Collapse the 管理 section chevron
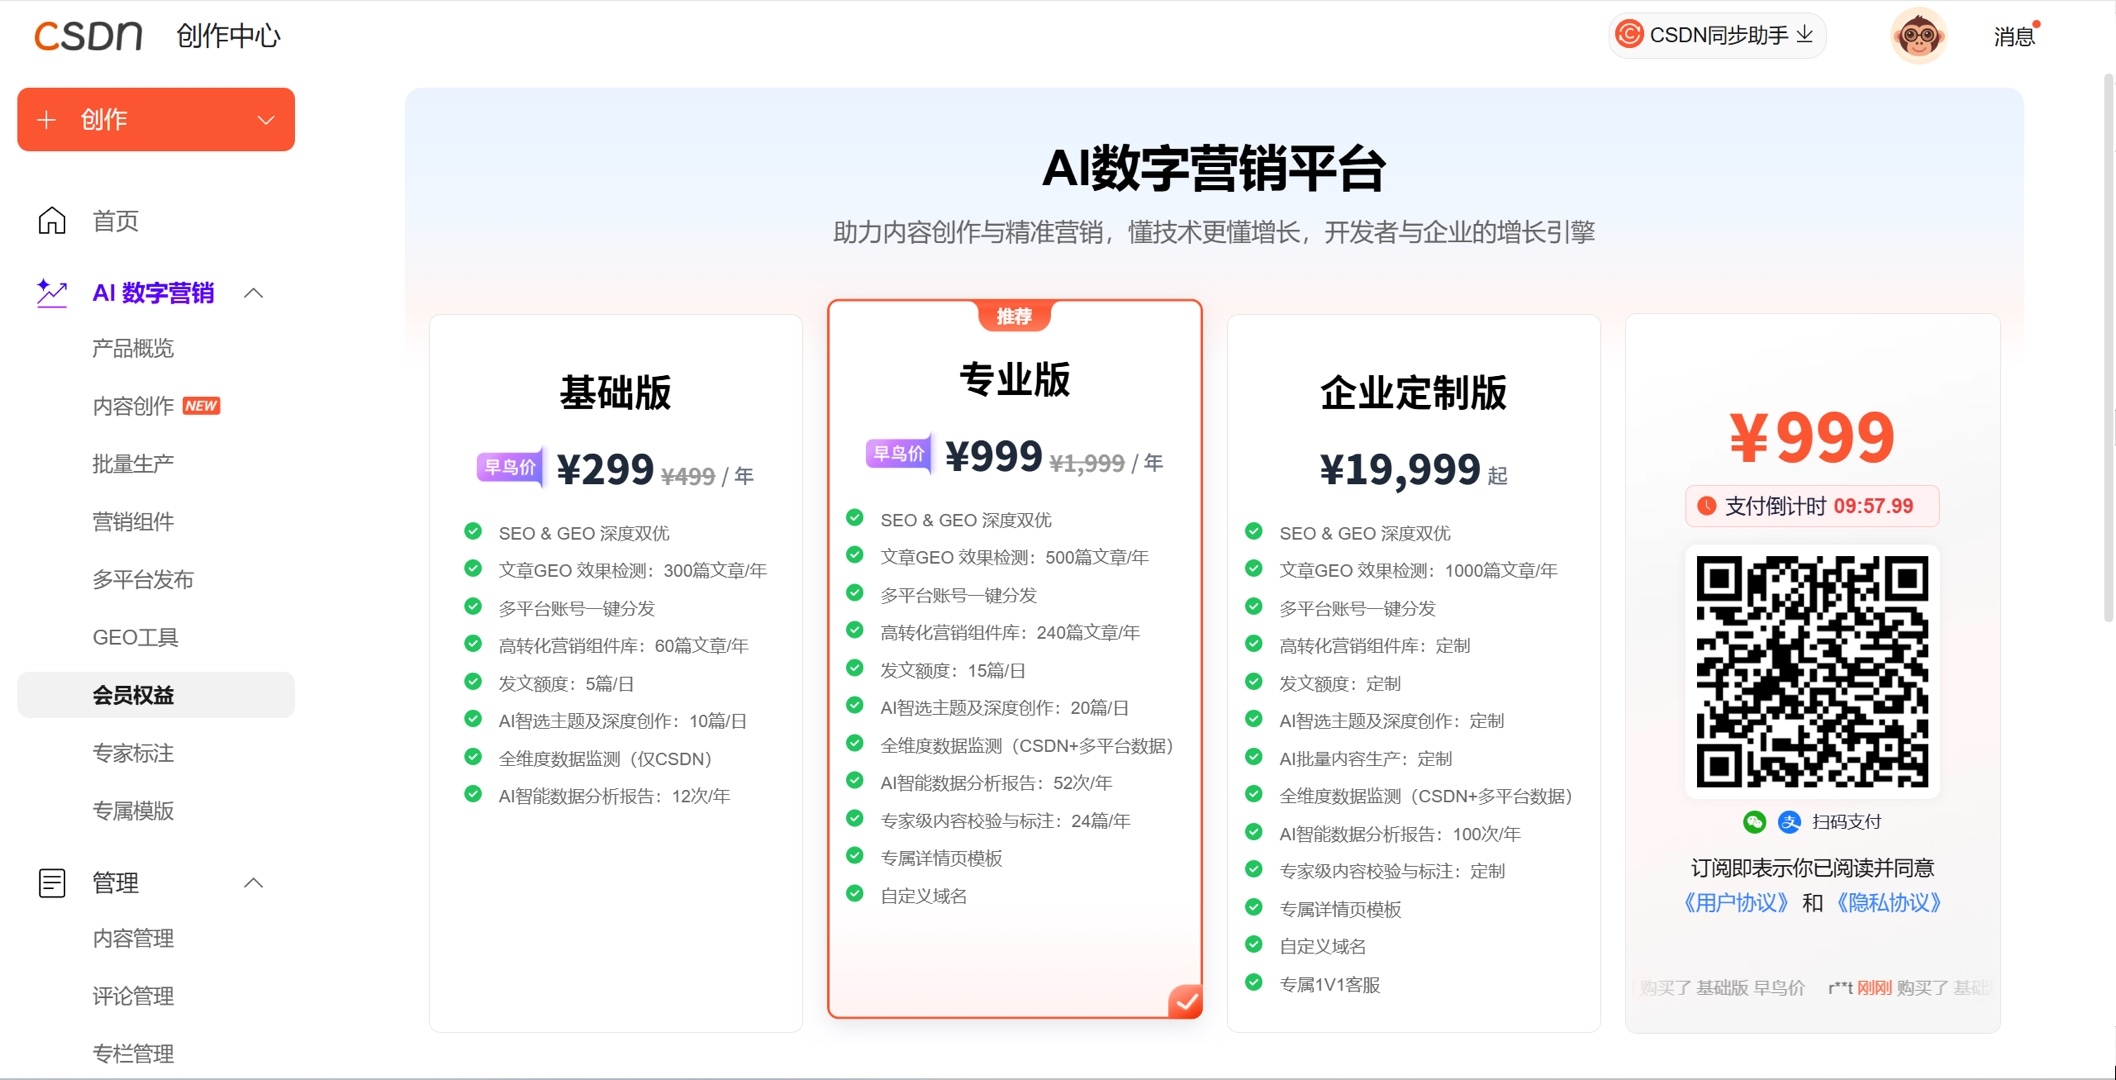The height and width of the screenshot is (1080, 2116). [254, 883]
